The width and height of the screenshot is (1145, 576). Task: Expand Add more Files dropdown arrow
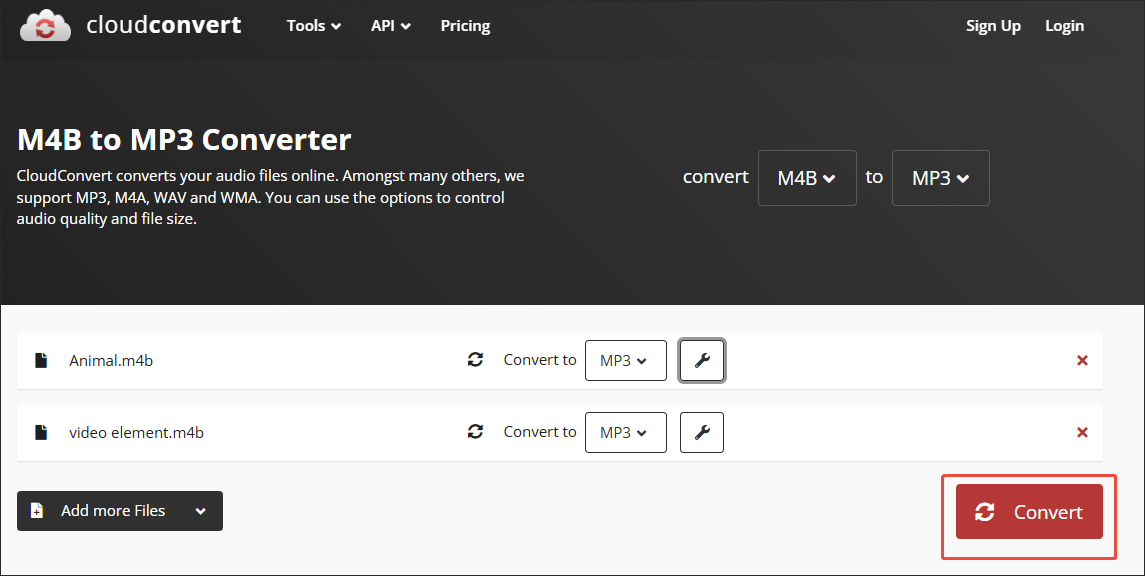pos(199,510)
